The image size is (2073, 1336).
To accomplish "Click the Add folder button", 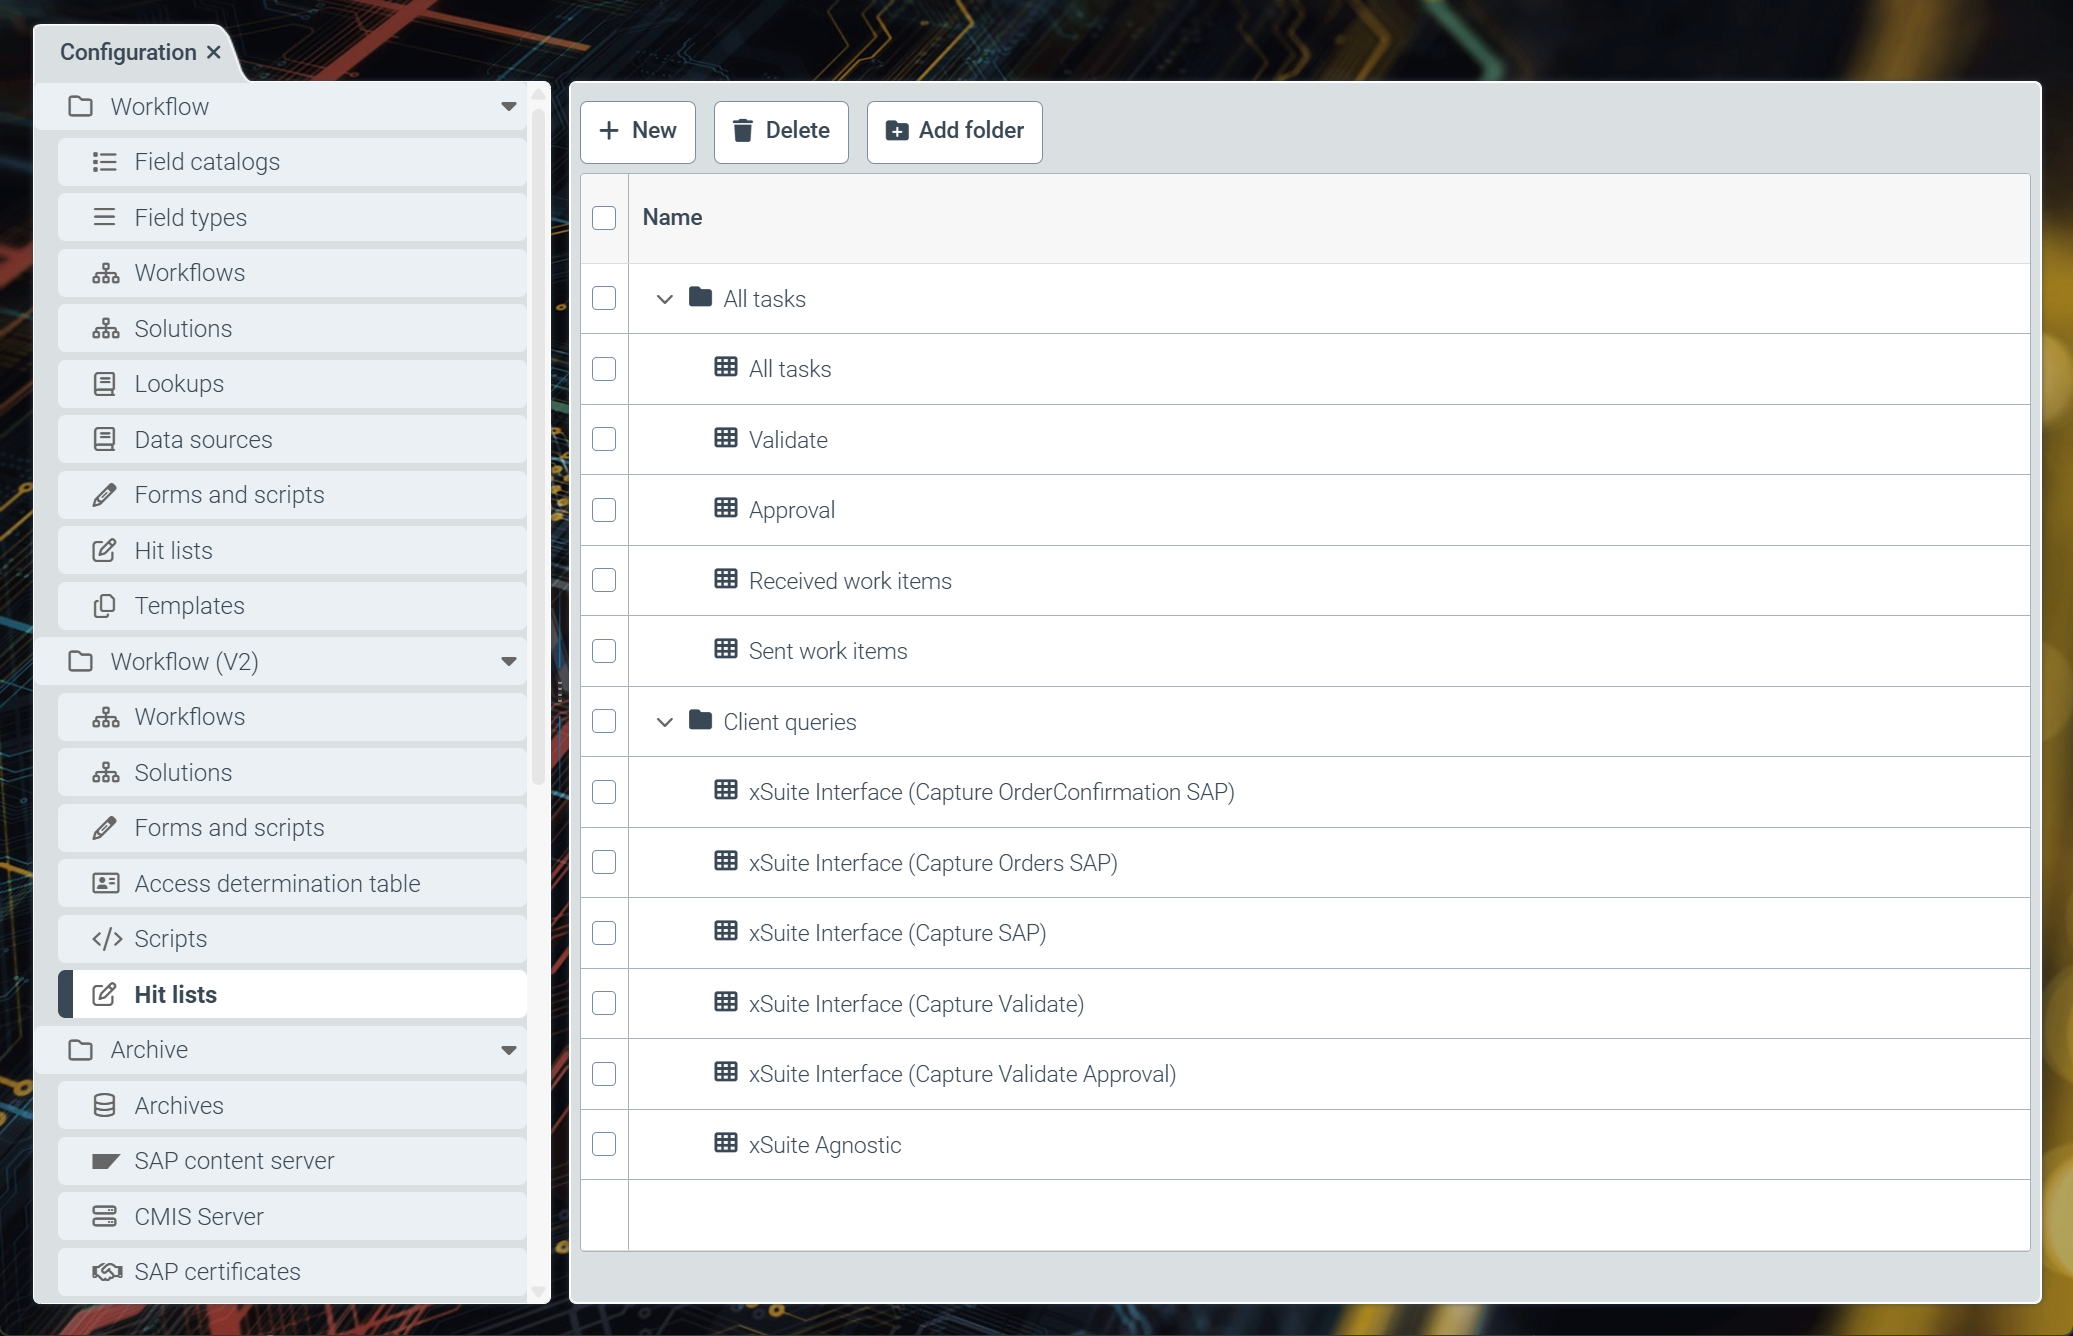I will 954,131.
